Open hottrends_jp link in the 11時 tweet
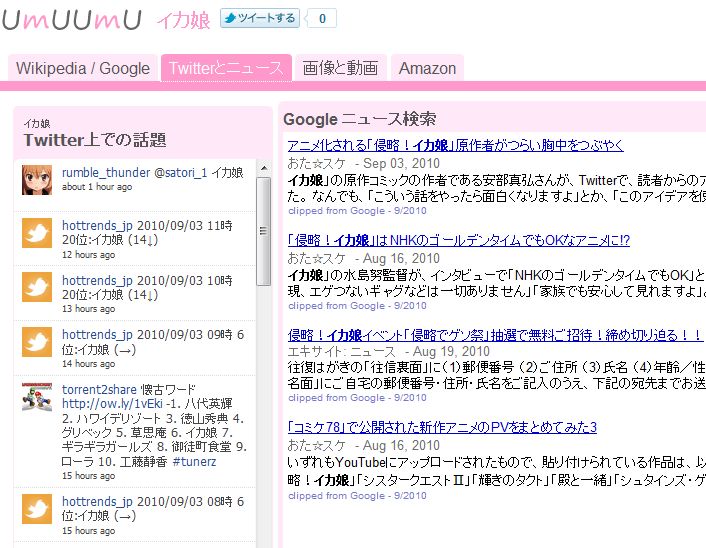Screen dimensions: 706x548 pyautogui.click(x=97, y=226)
